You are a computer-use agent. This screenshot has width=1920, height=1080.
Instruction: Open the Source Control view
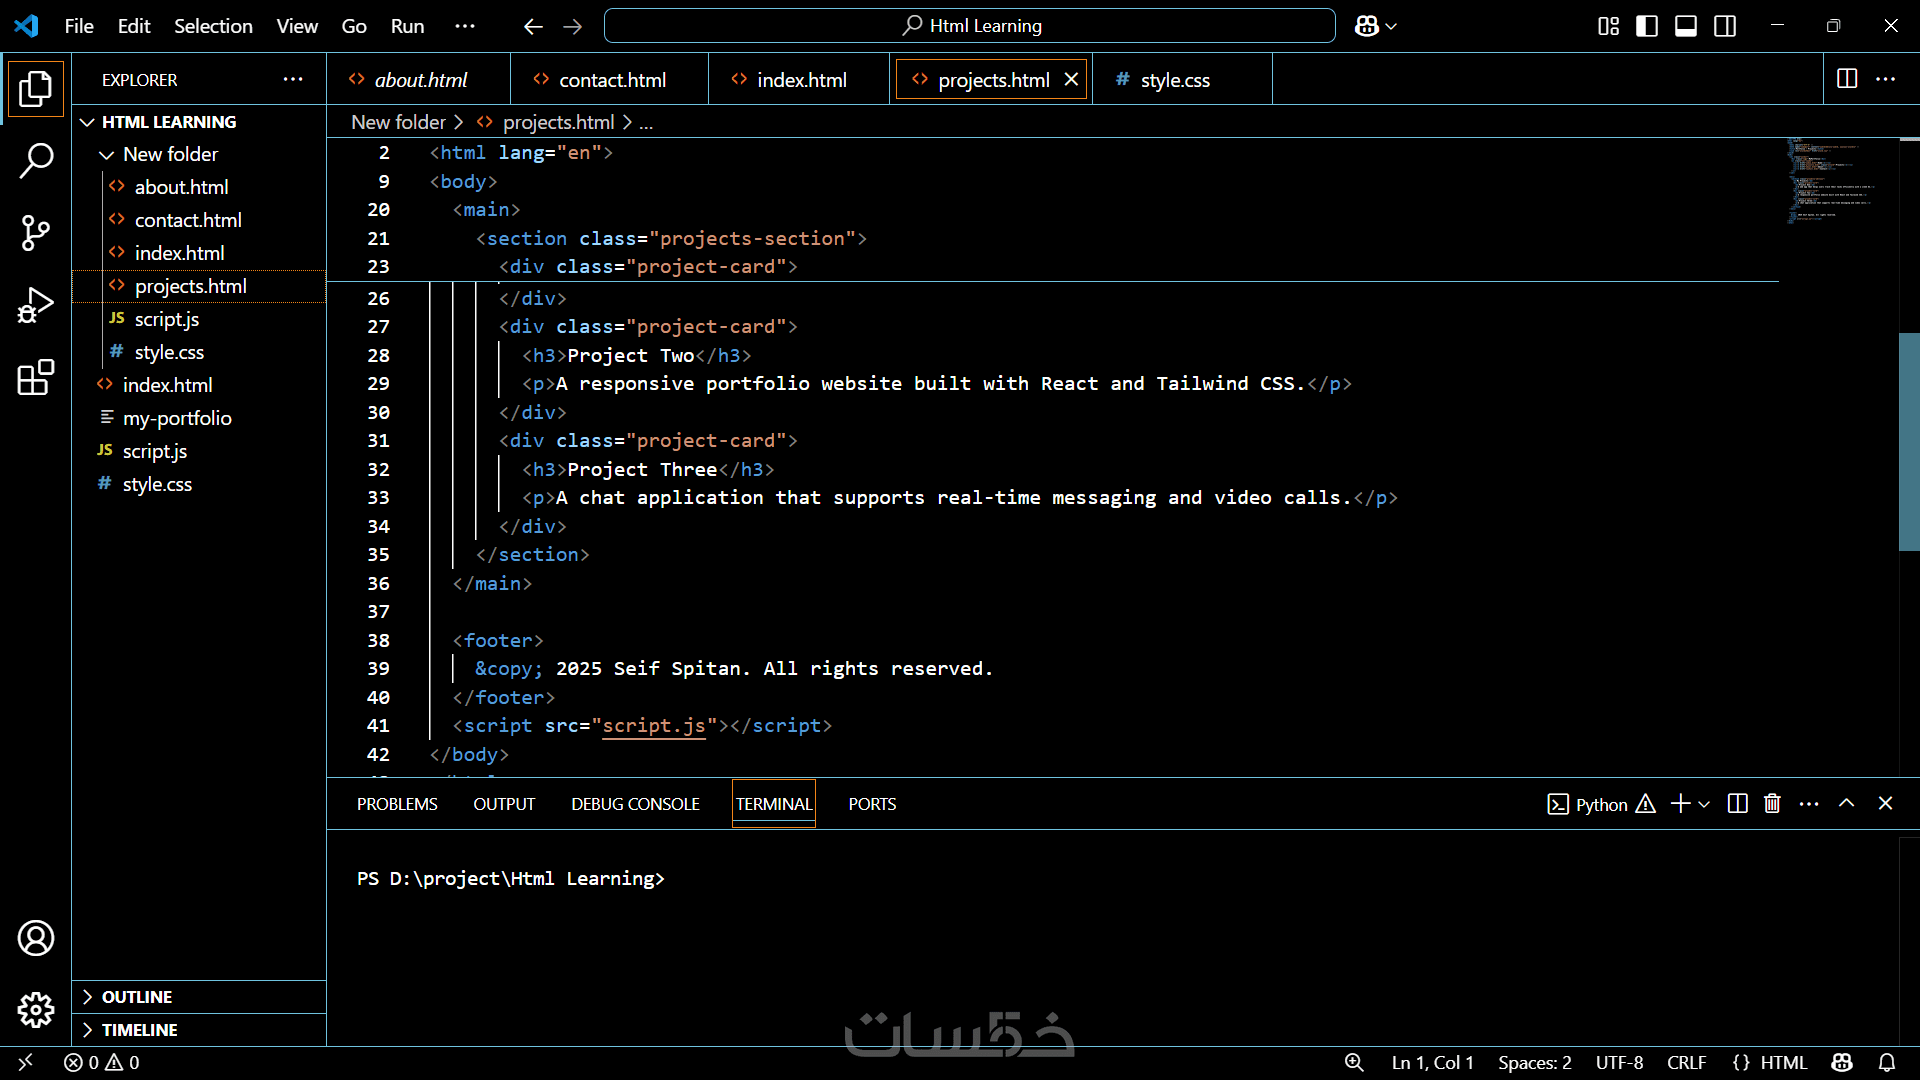pyautogui.click(x=36, y=233)
